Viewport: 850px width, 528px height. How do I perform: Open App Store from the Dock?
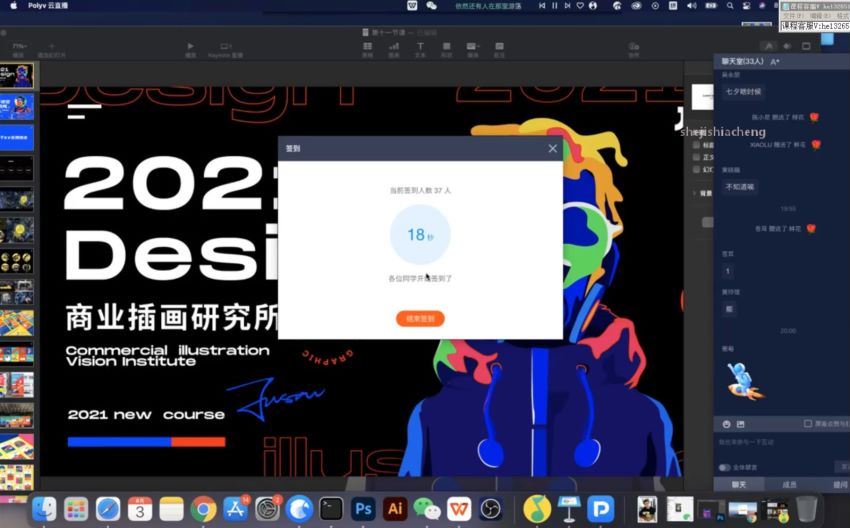[x=235, y=509]
